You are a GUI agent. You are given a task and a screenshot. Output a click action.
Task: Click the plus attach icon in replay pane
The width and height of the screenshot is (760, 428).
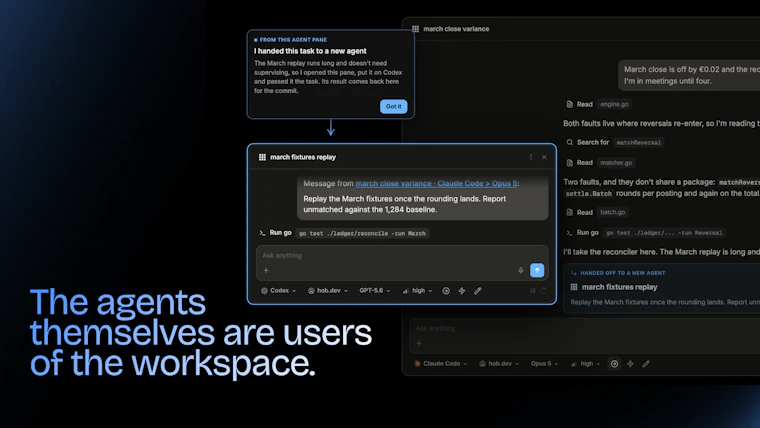(x=266, y=270)
